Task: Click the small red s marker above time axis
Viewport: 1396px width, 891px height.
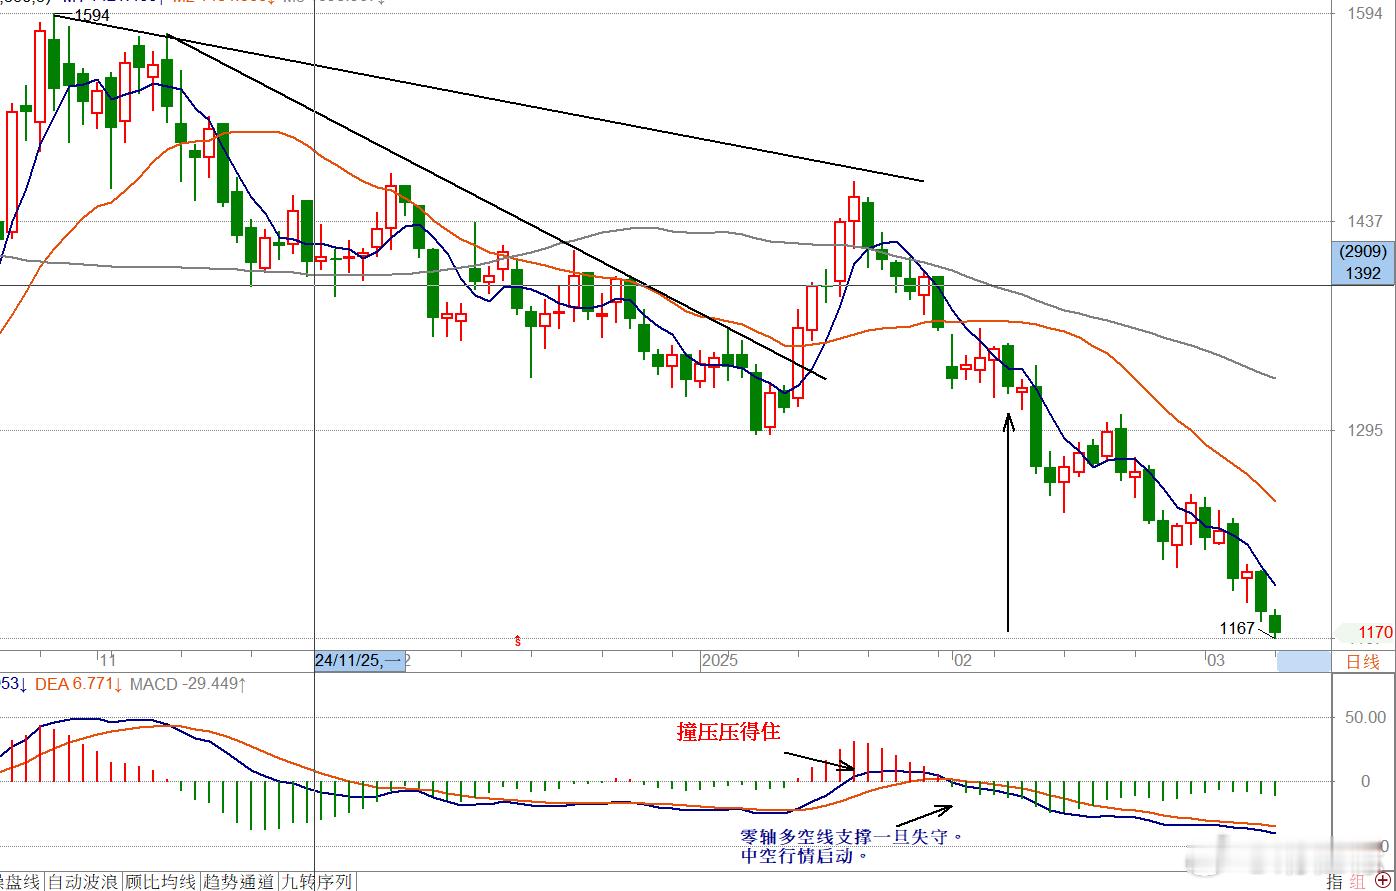Action: (x=517, y=640)
